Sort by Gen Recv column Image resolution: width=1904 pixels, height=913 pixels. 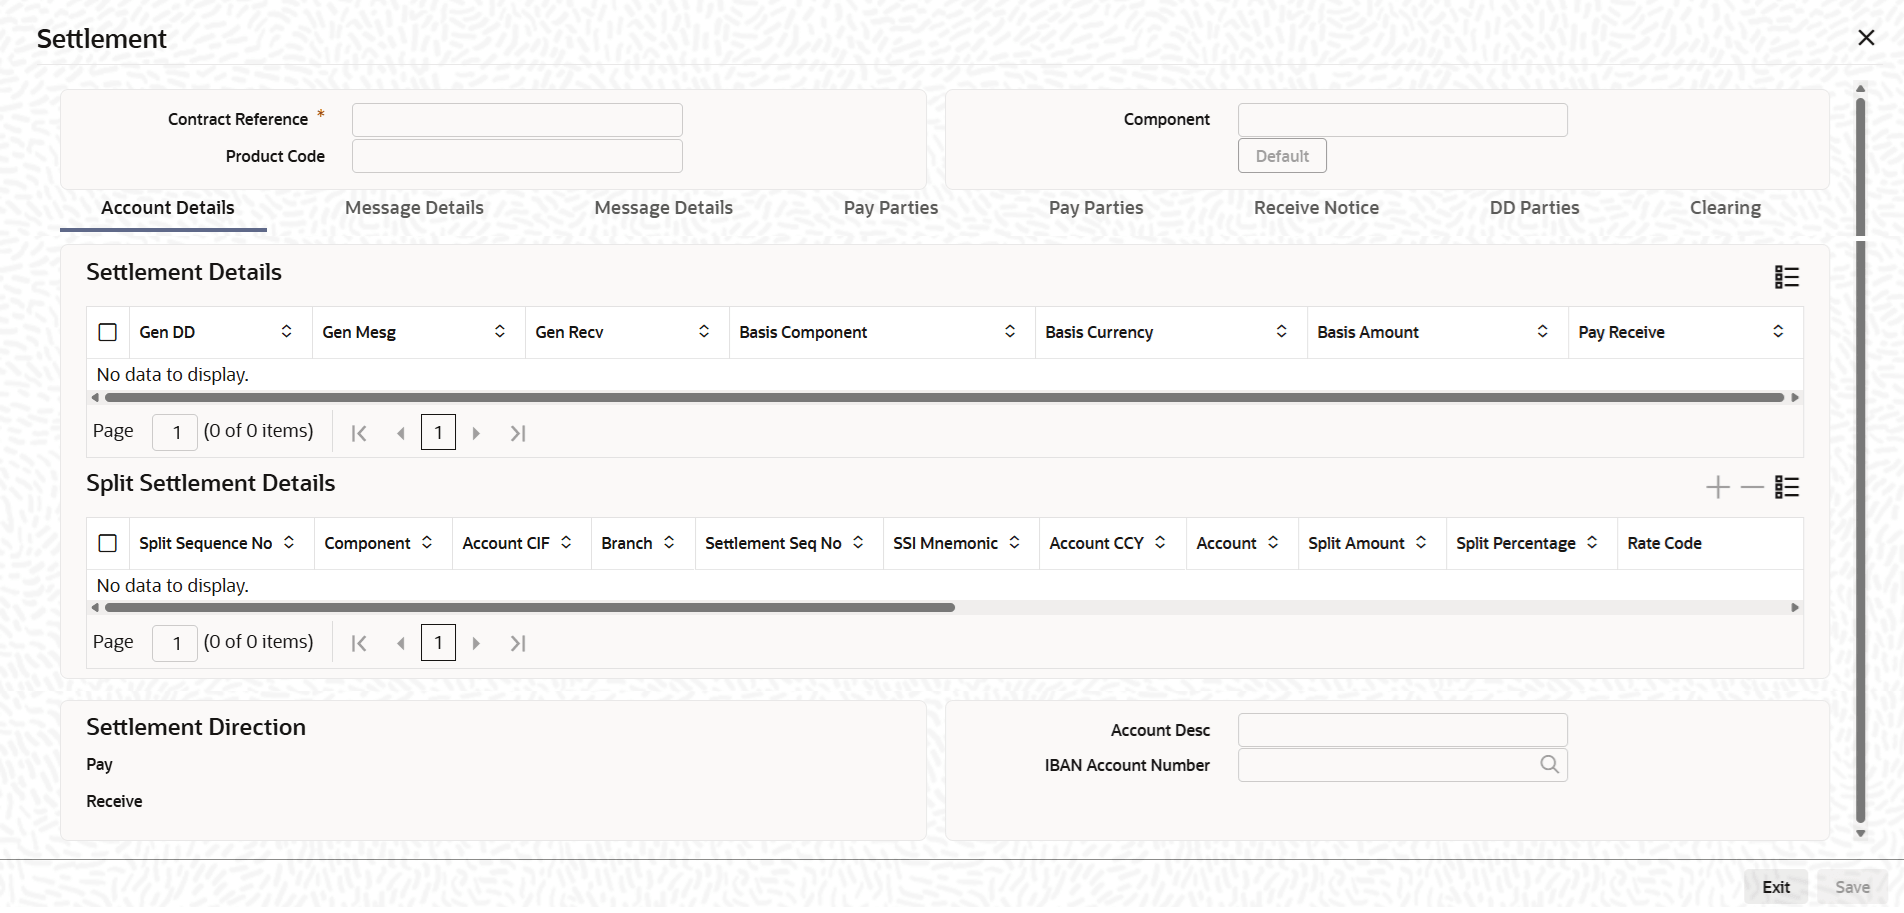[x=704, y=331]
